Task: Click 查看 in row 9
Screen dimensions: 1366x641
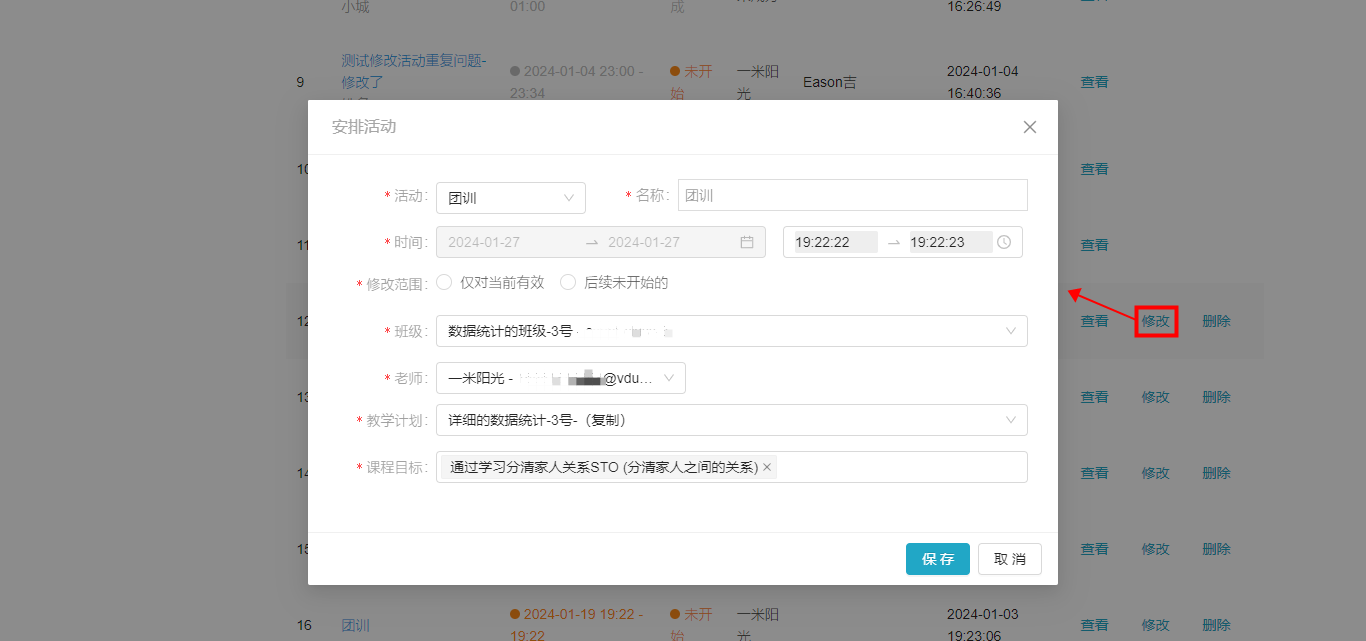Action: [1094, 82]
